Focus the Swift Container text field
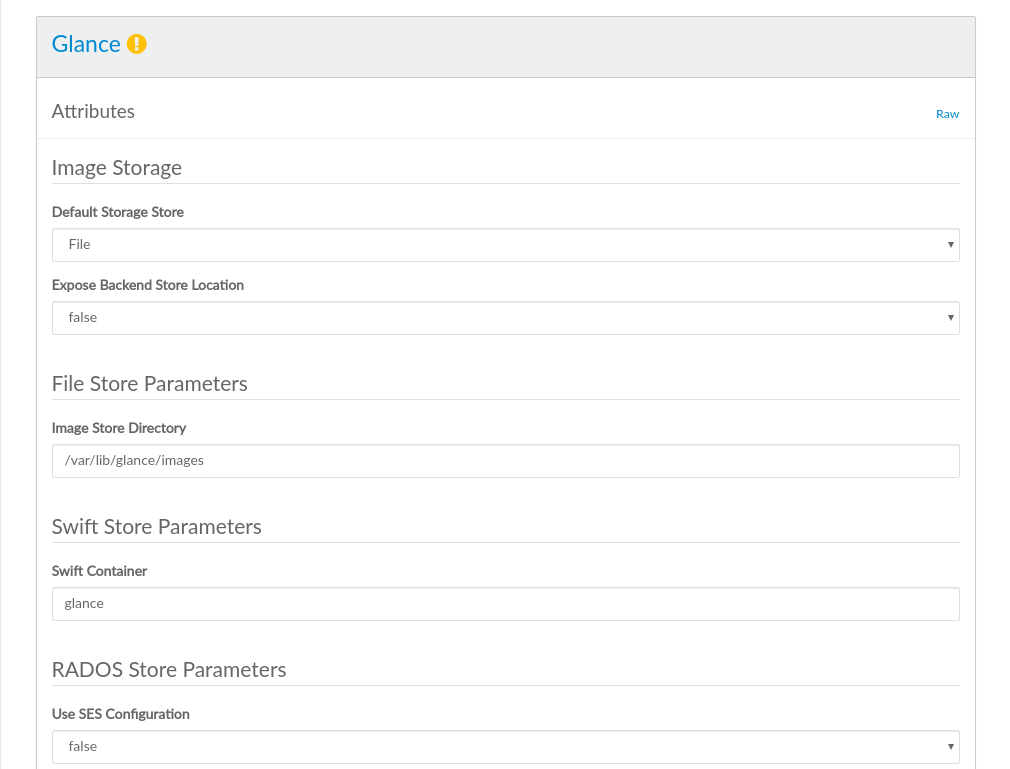1010x769 pixels. click(505, 604)
